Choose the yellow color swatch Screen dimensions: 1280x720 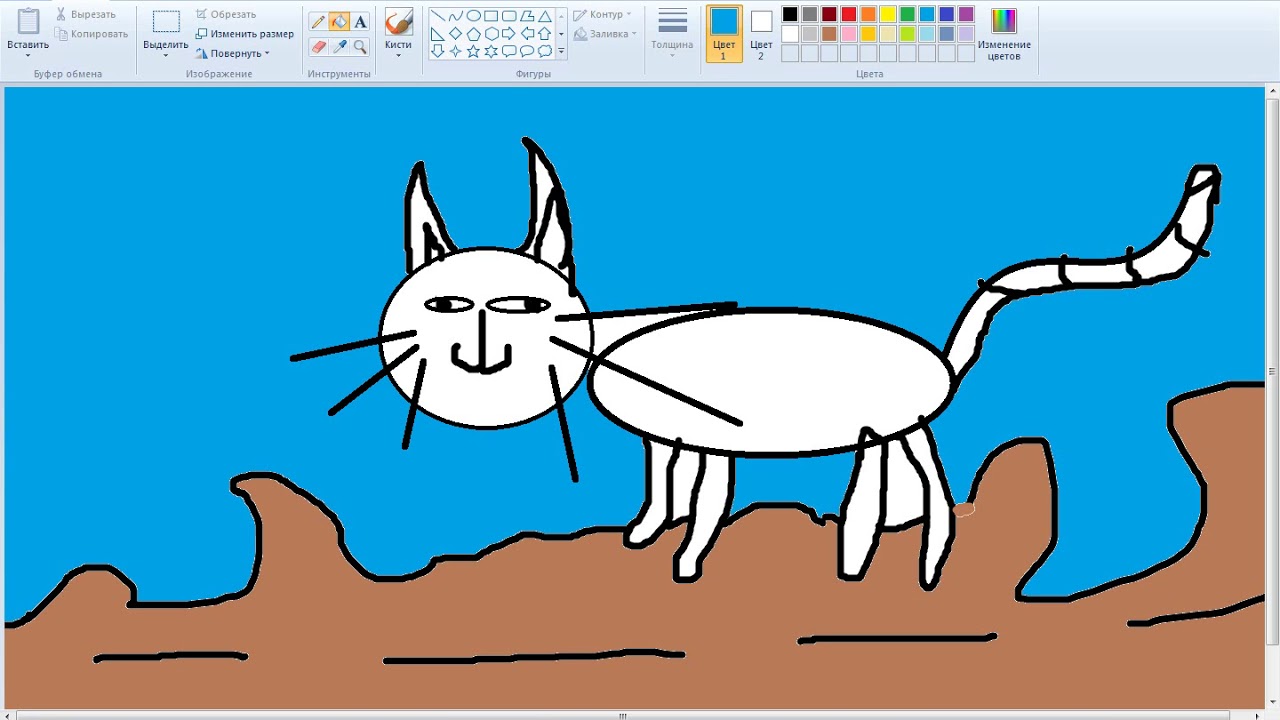coord(888,14)
